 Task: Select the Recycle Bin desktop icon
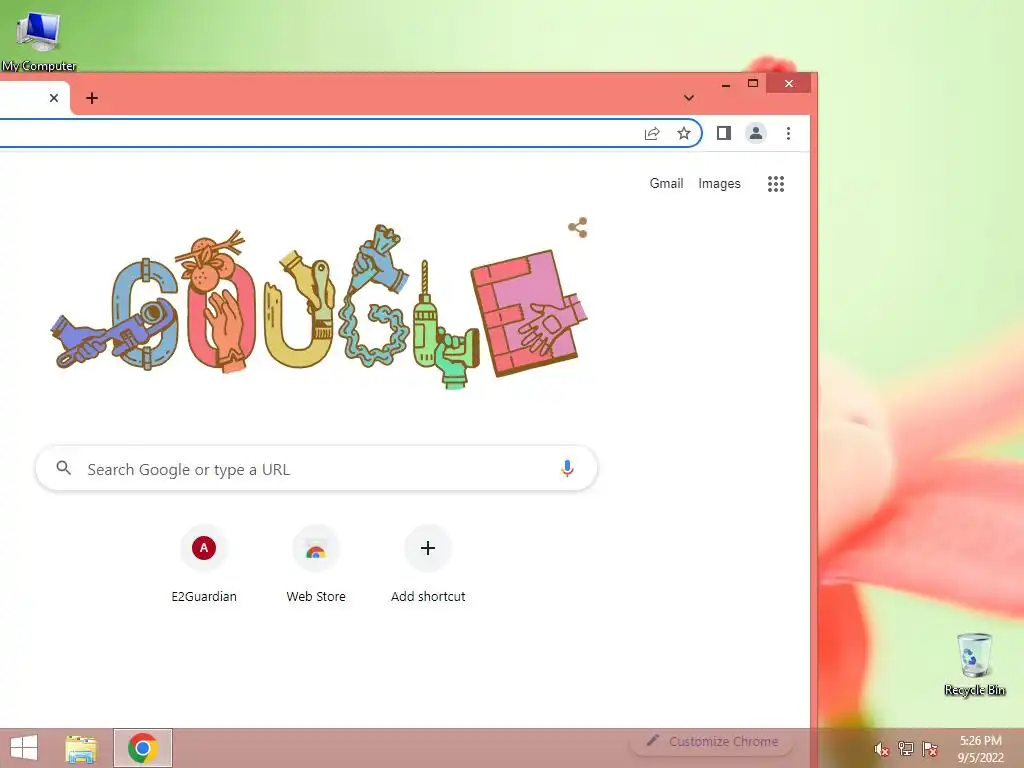pos(974,664)
